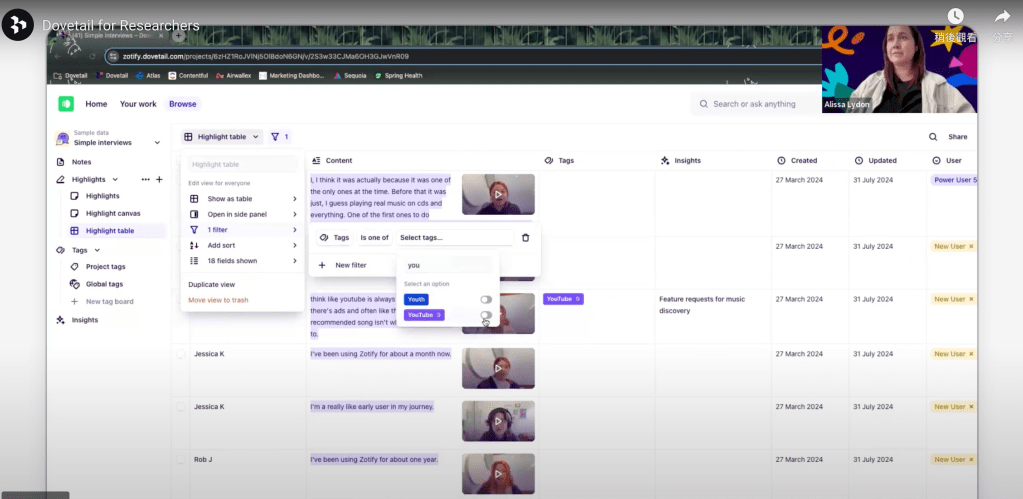Open '18 fields shown' menu entry
This screenshot has height=499, width=1023.
[243, 261]
